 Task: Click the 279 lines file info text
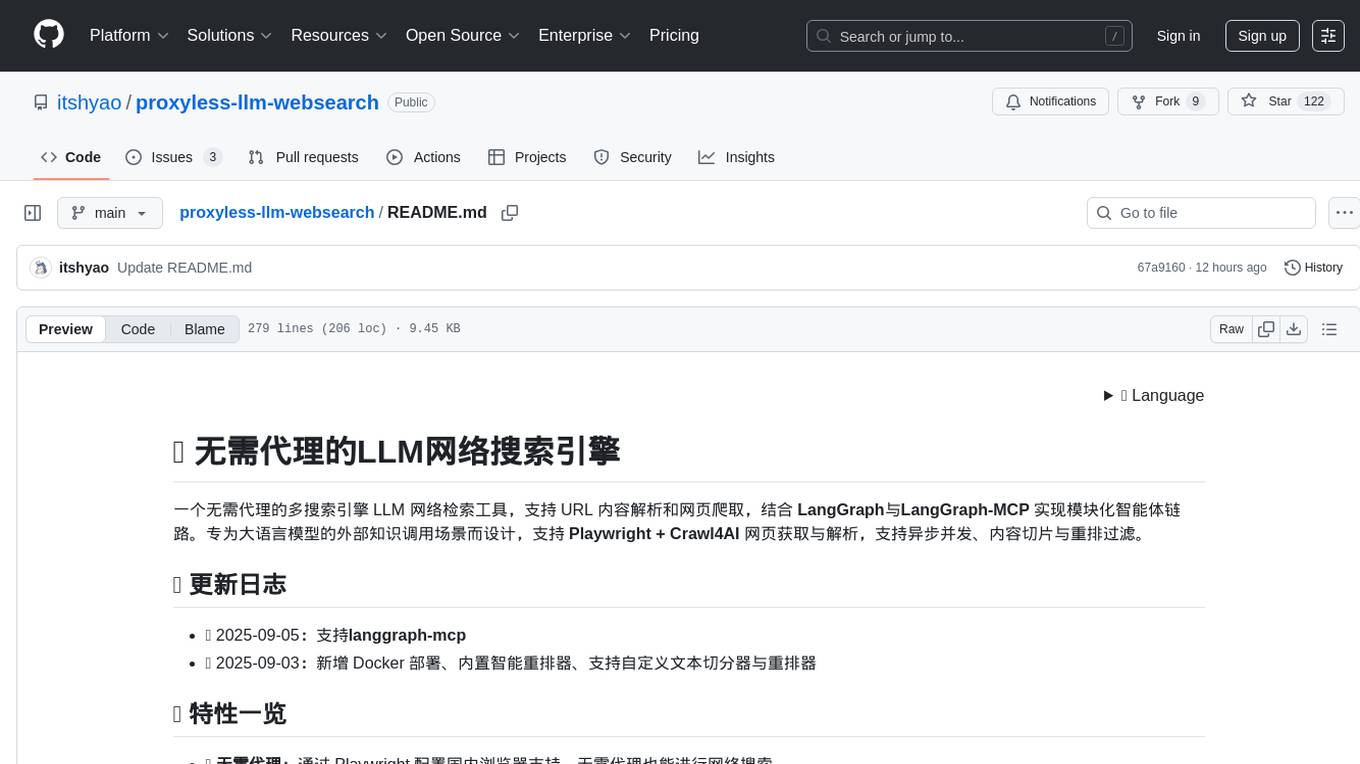click(x=354, y=329)
